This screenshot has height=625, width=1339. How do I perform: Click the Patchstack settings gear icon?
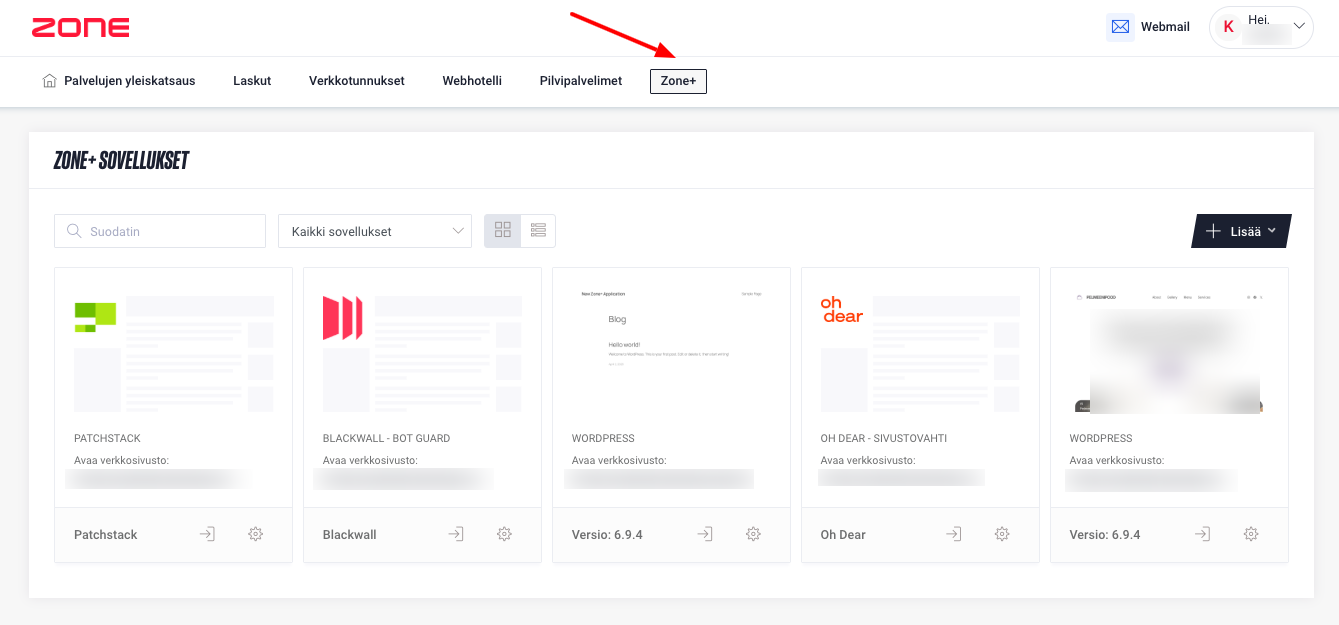pos(255,534)
